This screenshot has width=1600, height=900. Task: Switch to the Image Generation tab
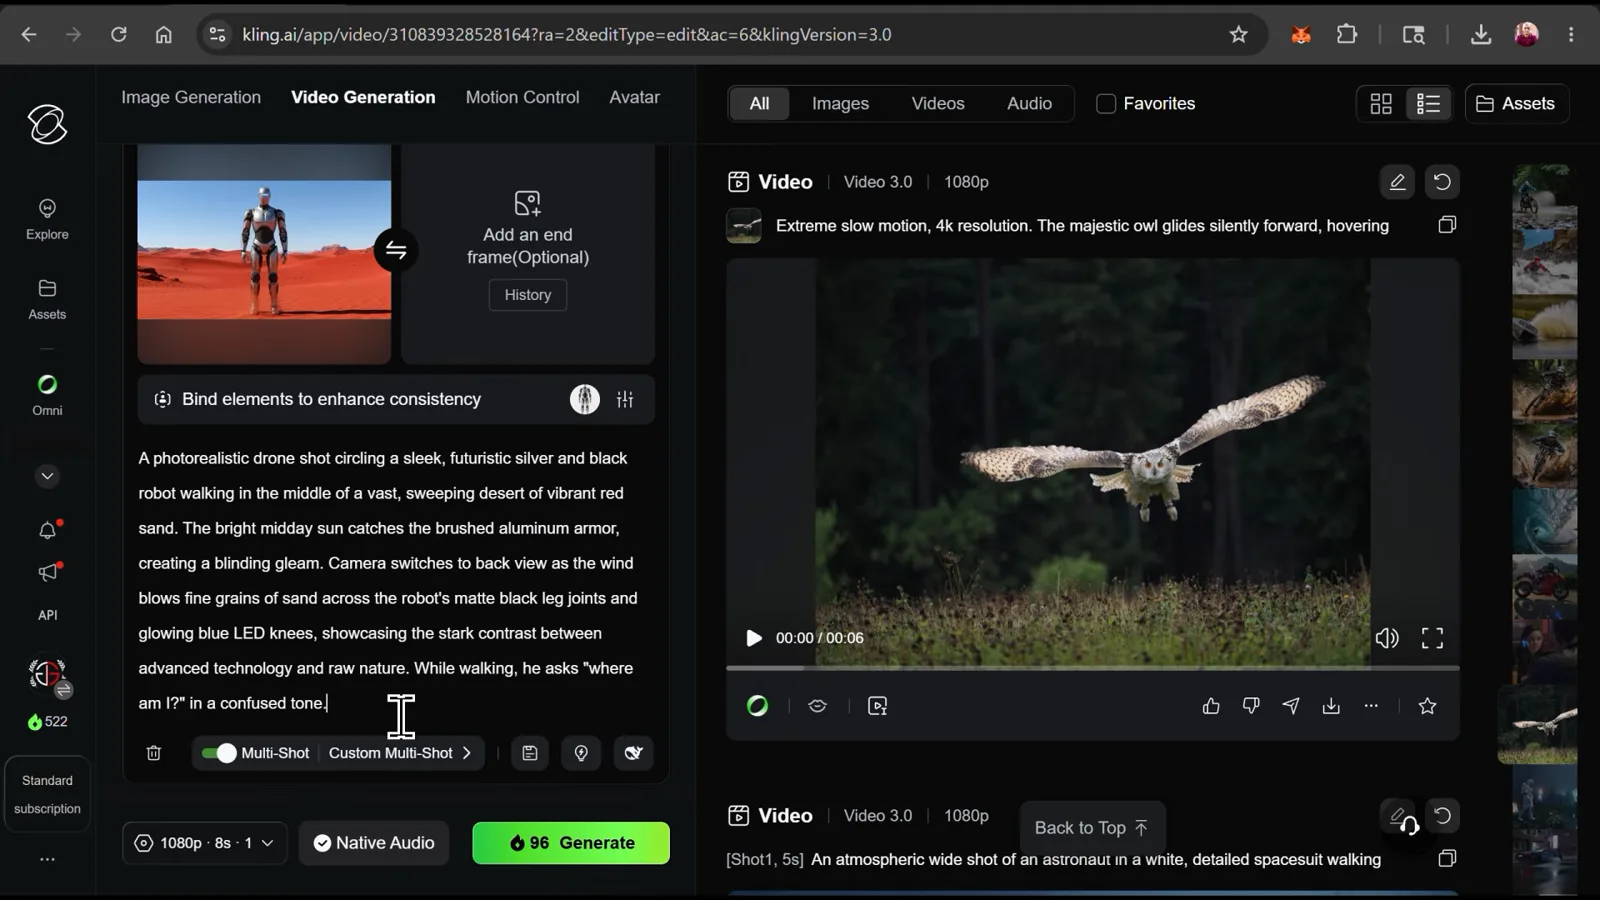click(191, 97)
